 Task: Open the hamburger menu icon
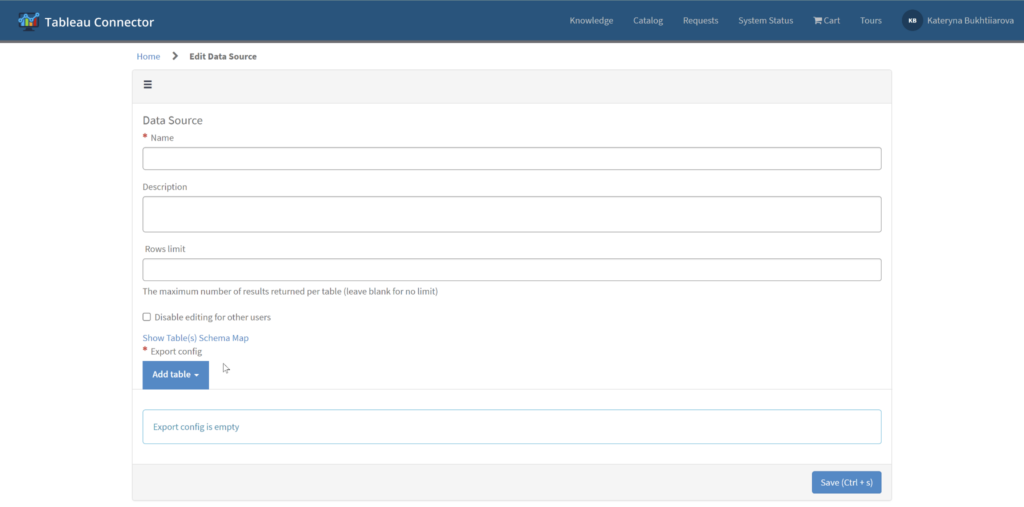pyautogui.click(x=148, y=84)
